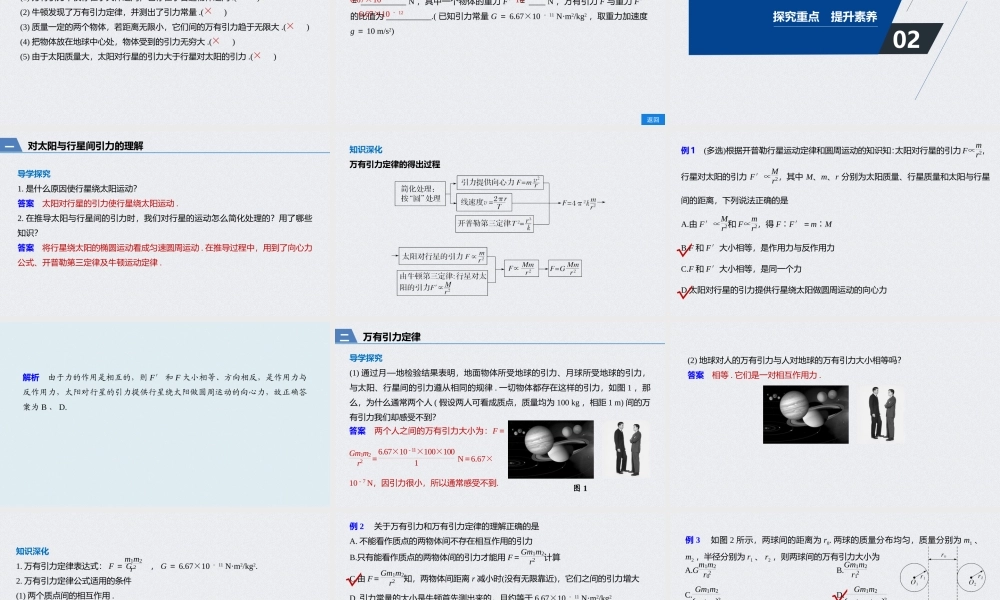The image size is (1000, 600).
Task: Click the red cross mark beside statement (2)
Action: point(210,13)
